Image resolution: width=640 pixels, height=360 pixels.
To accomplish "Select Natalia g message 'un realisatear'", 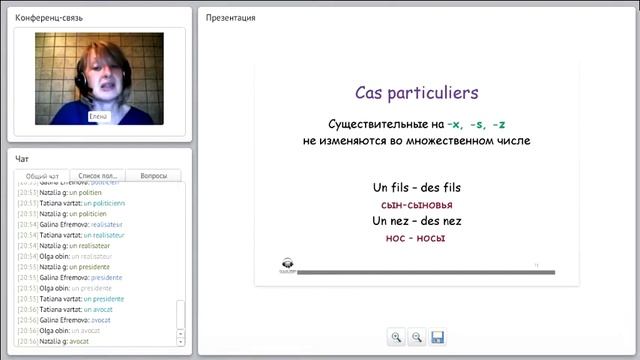I will click(x=64, y=246).
